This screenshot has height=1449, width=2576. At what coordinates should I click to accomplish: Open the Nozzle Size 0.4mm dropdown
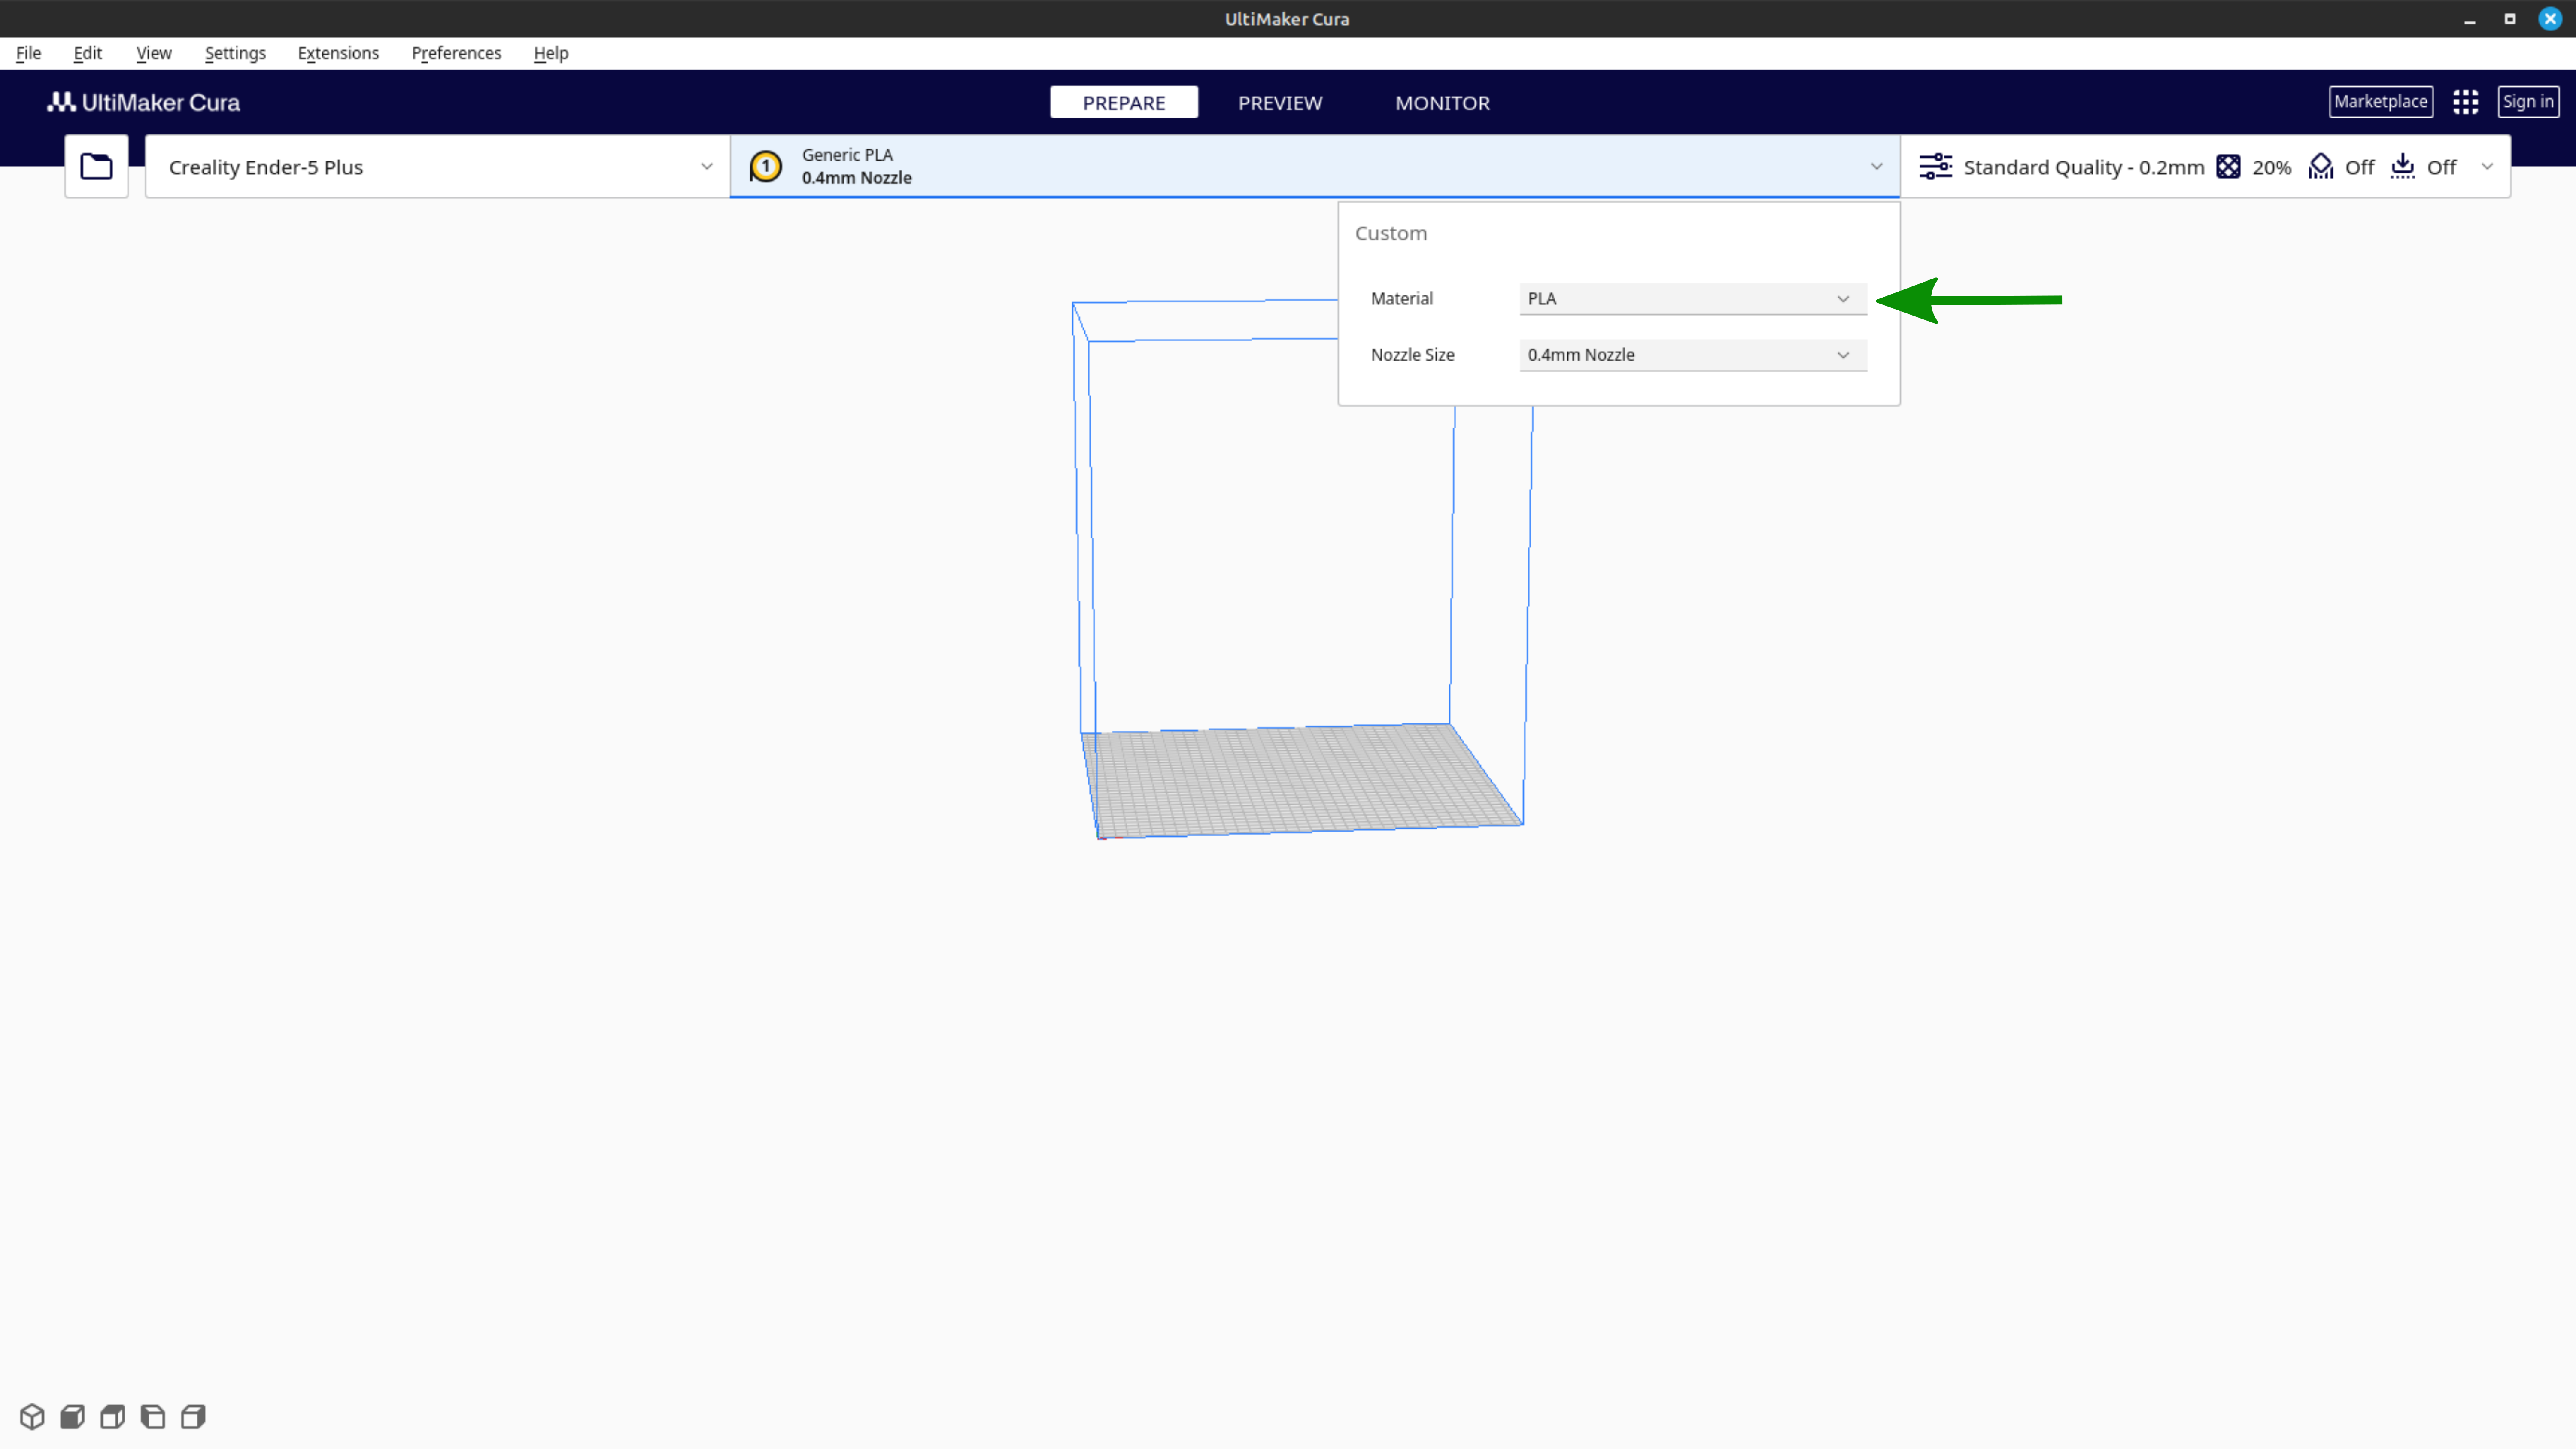(1692, 355)
